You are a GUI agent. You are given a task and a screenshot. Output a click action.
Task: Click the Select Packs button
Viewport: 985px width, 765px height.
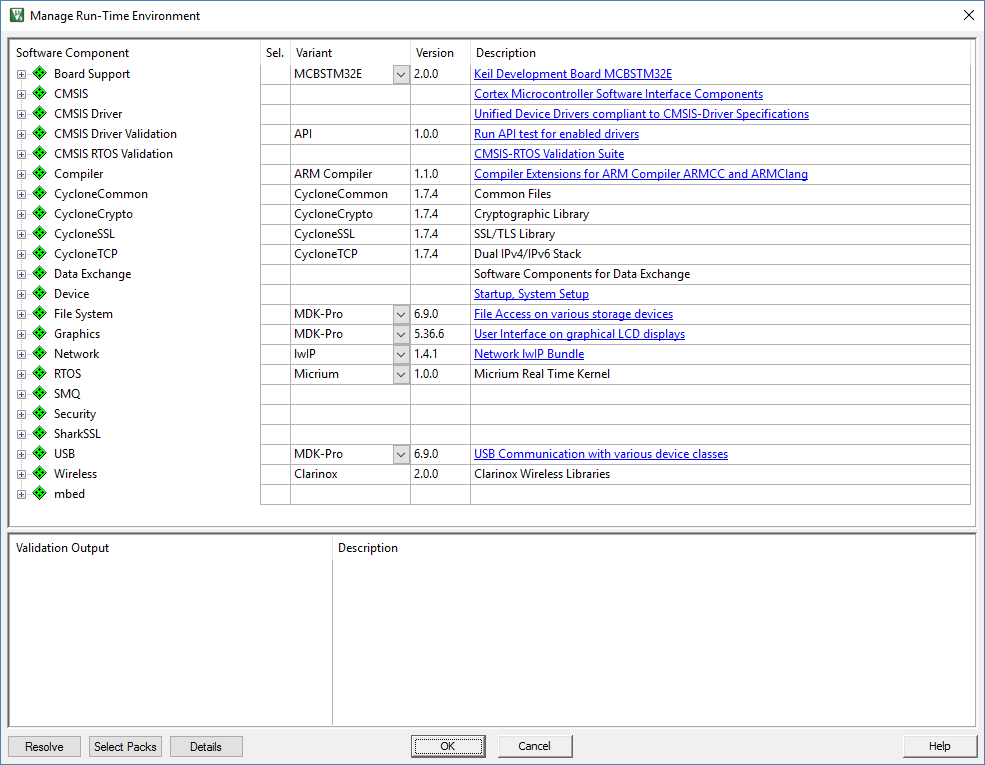[x=125, y=746]
